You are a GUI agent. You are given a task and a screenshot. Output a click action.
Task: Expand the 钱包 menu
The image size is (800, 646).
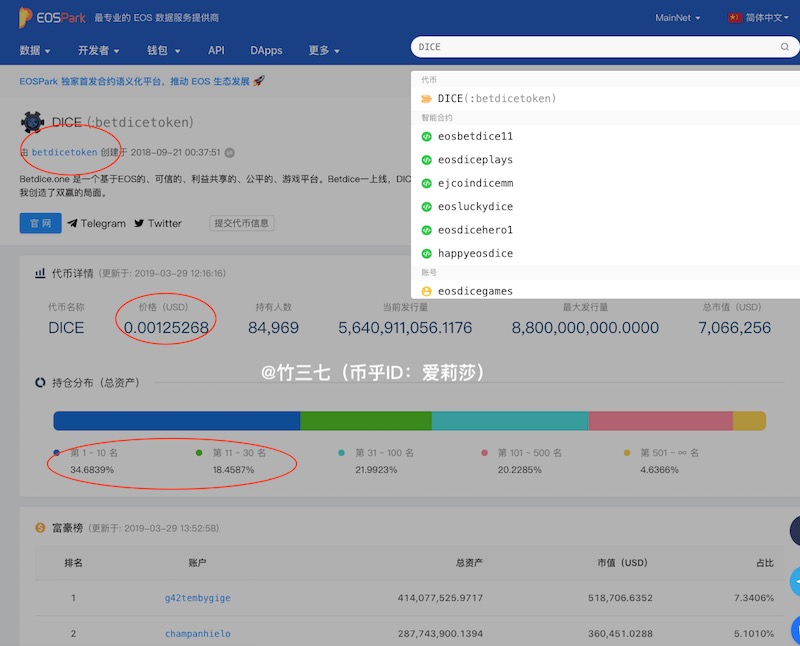(163, 51)
